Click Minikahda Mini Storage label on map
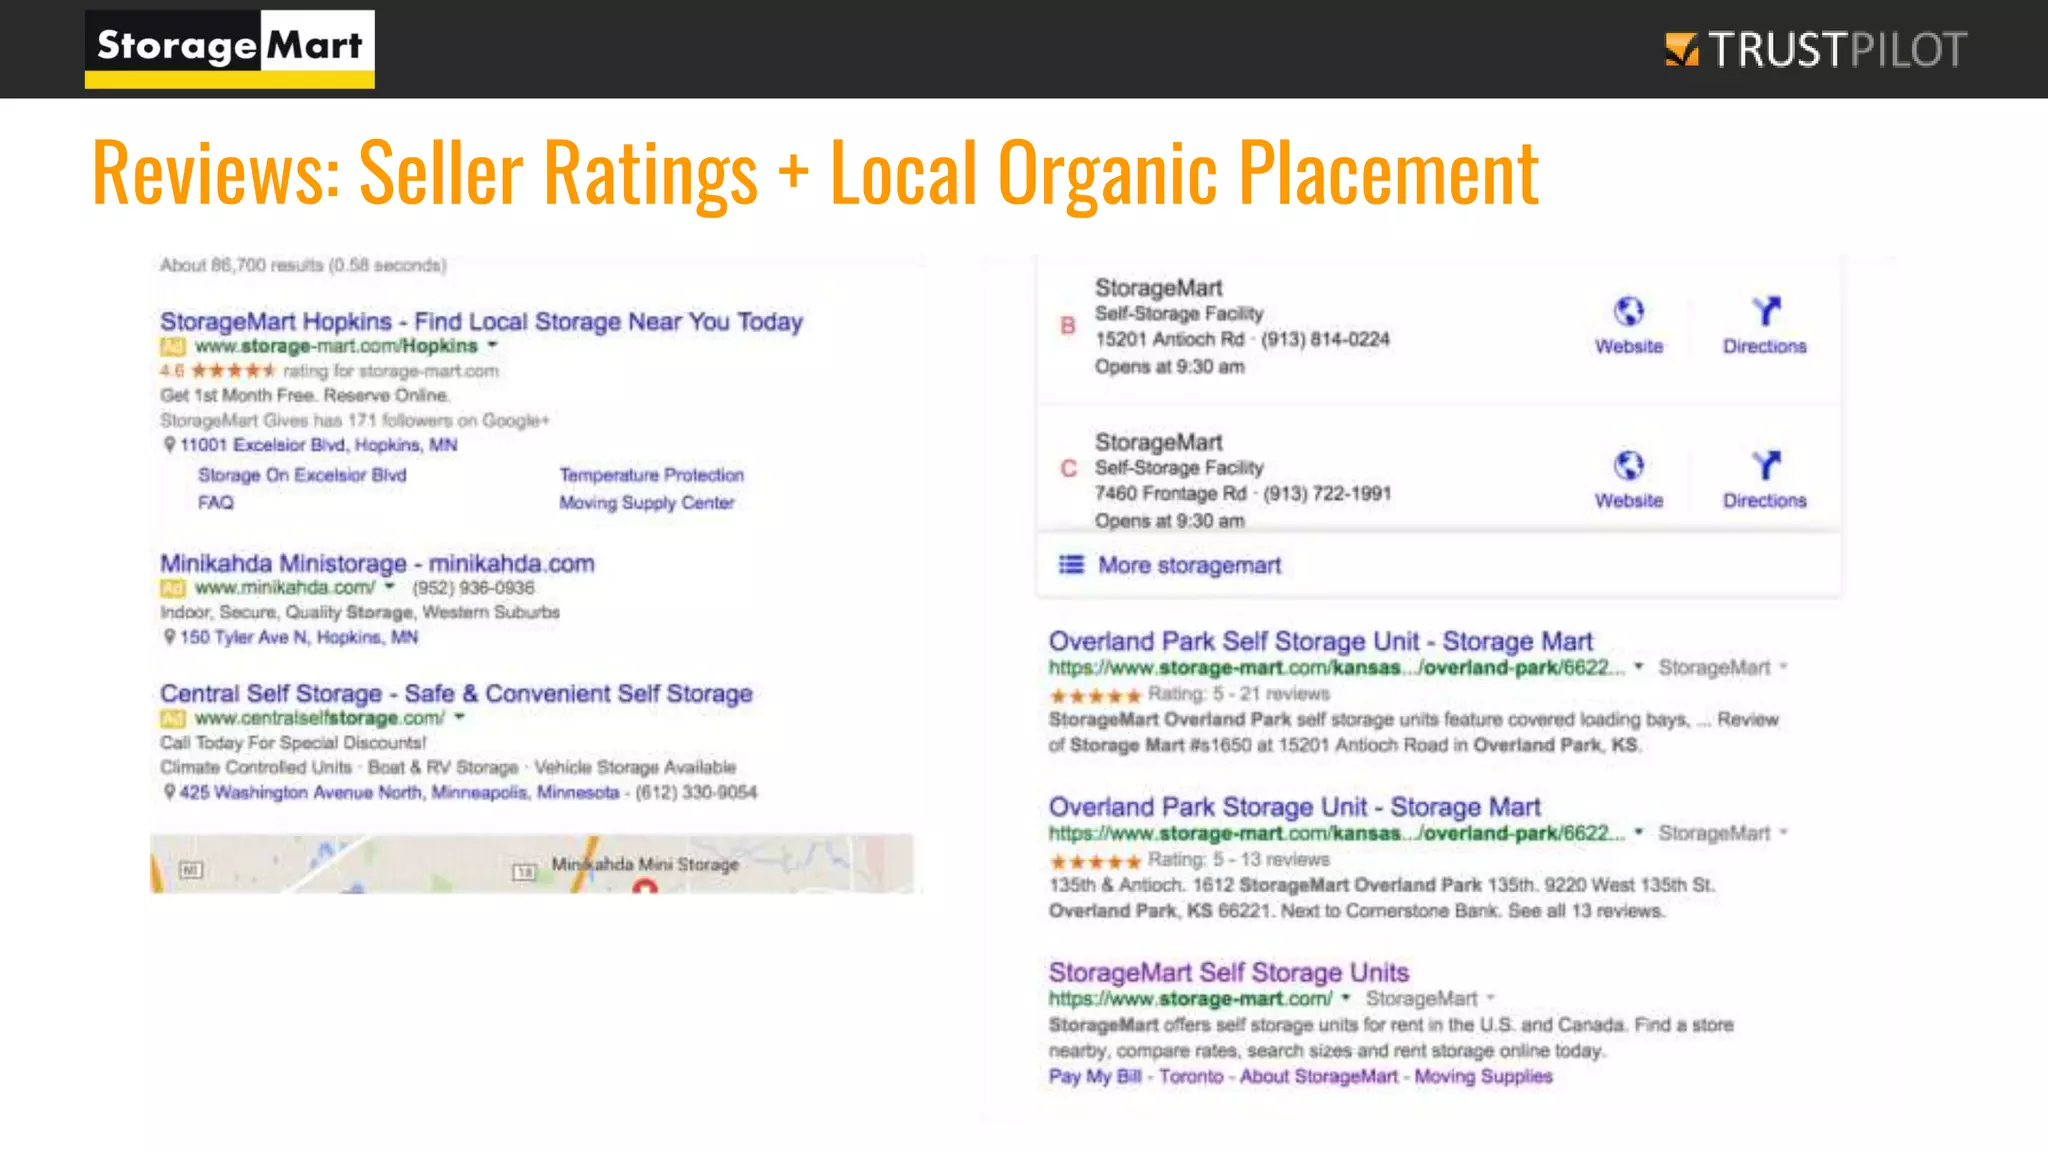 pos(645,864)
